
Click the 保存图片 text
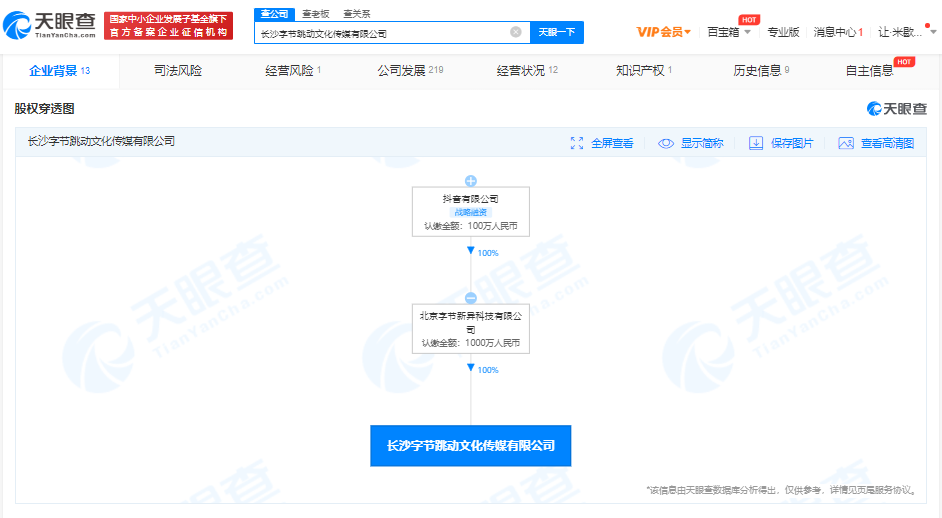(x=792, y=143)
